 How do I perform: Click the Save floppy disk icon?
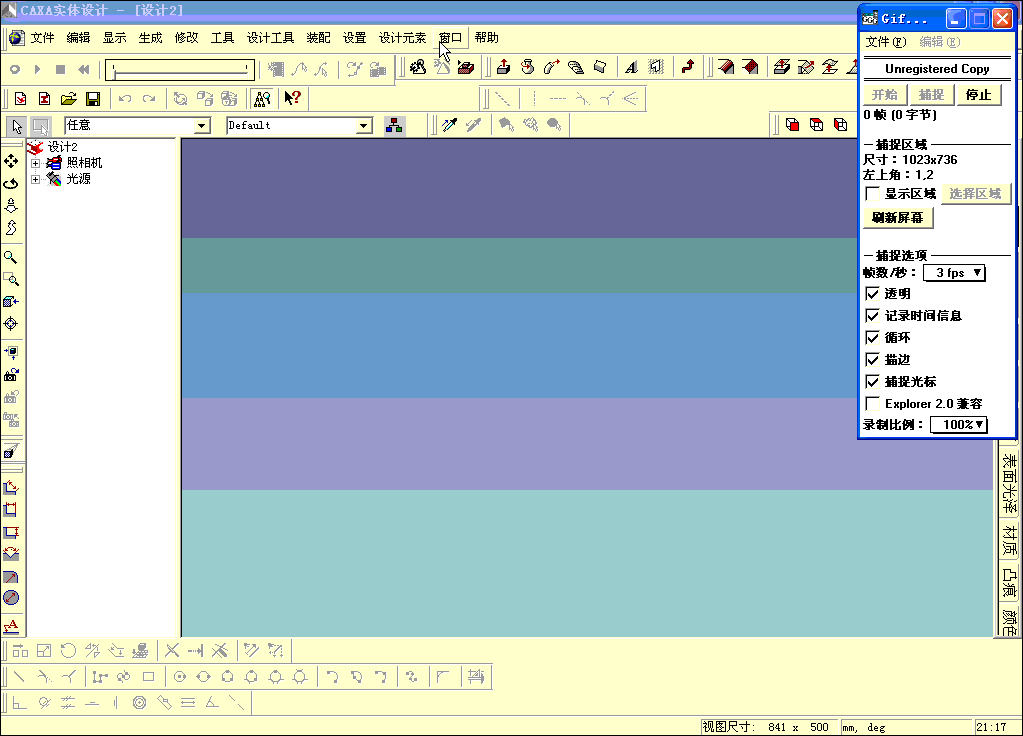pos(93,99)
